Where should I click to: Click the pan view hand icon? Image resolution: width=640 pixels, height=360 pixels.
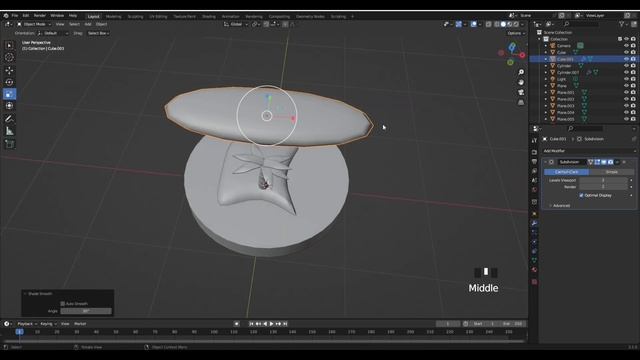(x=521, y=82)
